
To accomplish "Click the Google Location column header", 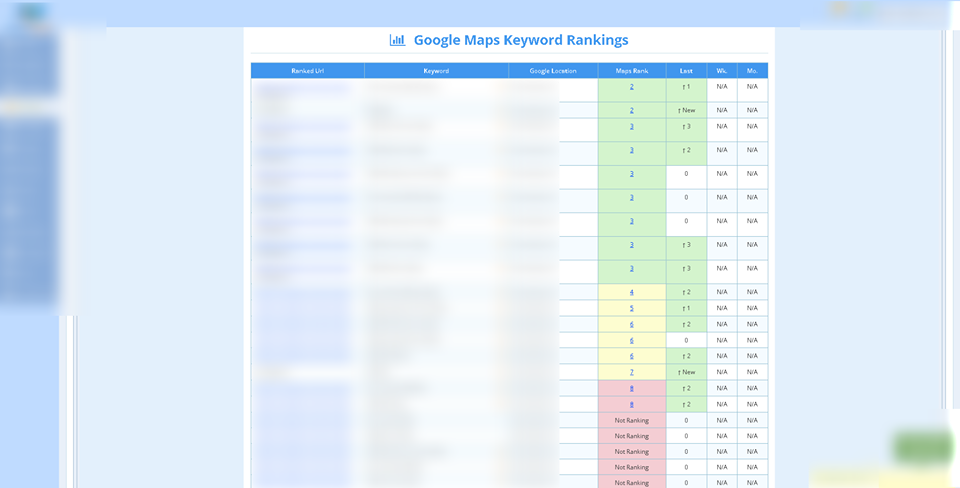I will 552,71.
